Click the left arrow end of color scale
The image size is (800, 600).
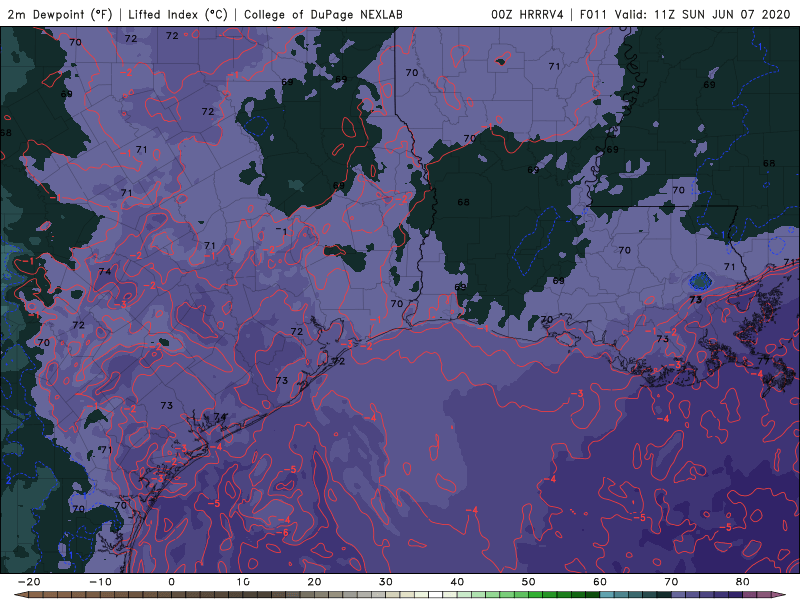20,594
